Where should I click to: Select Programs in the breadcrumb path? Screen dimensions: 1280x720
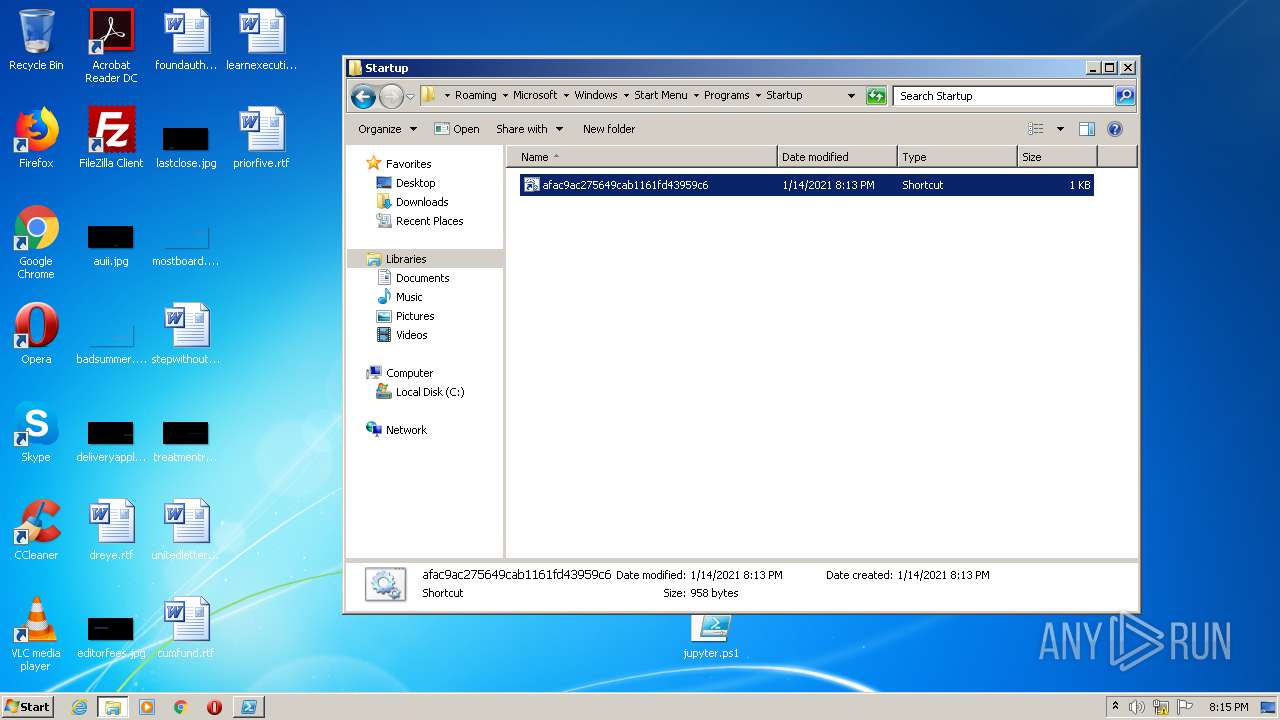tap(726, 96)
